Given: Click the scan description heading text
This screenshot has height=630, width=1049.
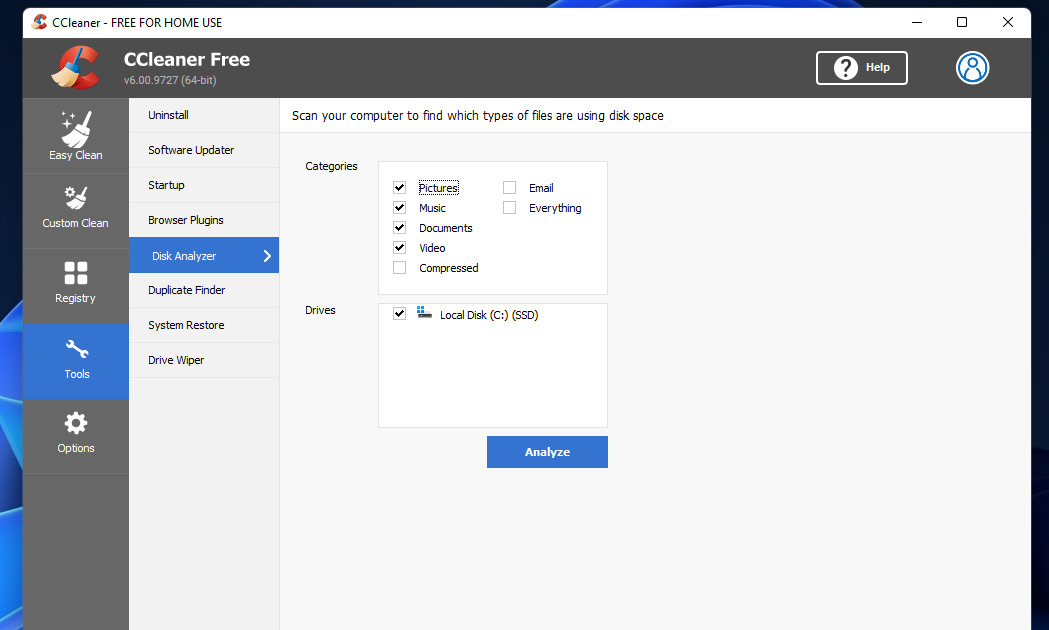Looking at the screenshot, I should (x=478, y=116).
